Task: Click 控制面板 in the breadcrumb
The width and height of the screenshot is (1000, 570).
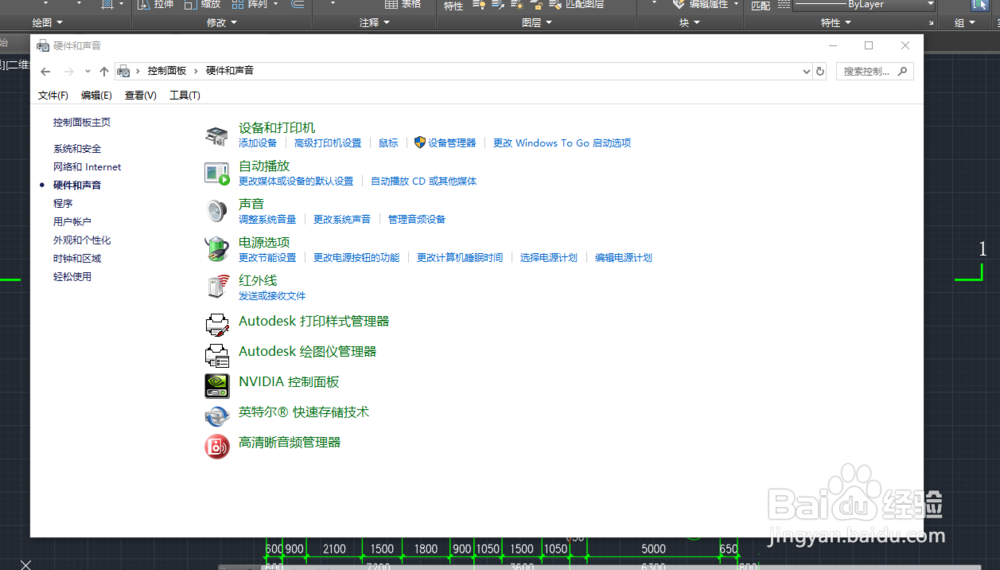Action: point(167,71)
